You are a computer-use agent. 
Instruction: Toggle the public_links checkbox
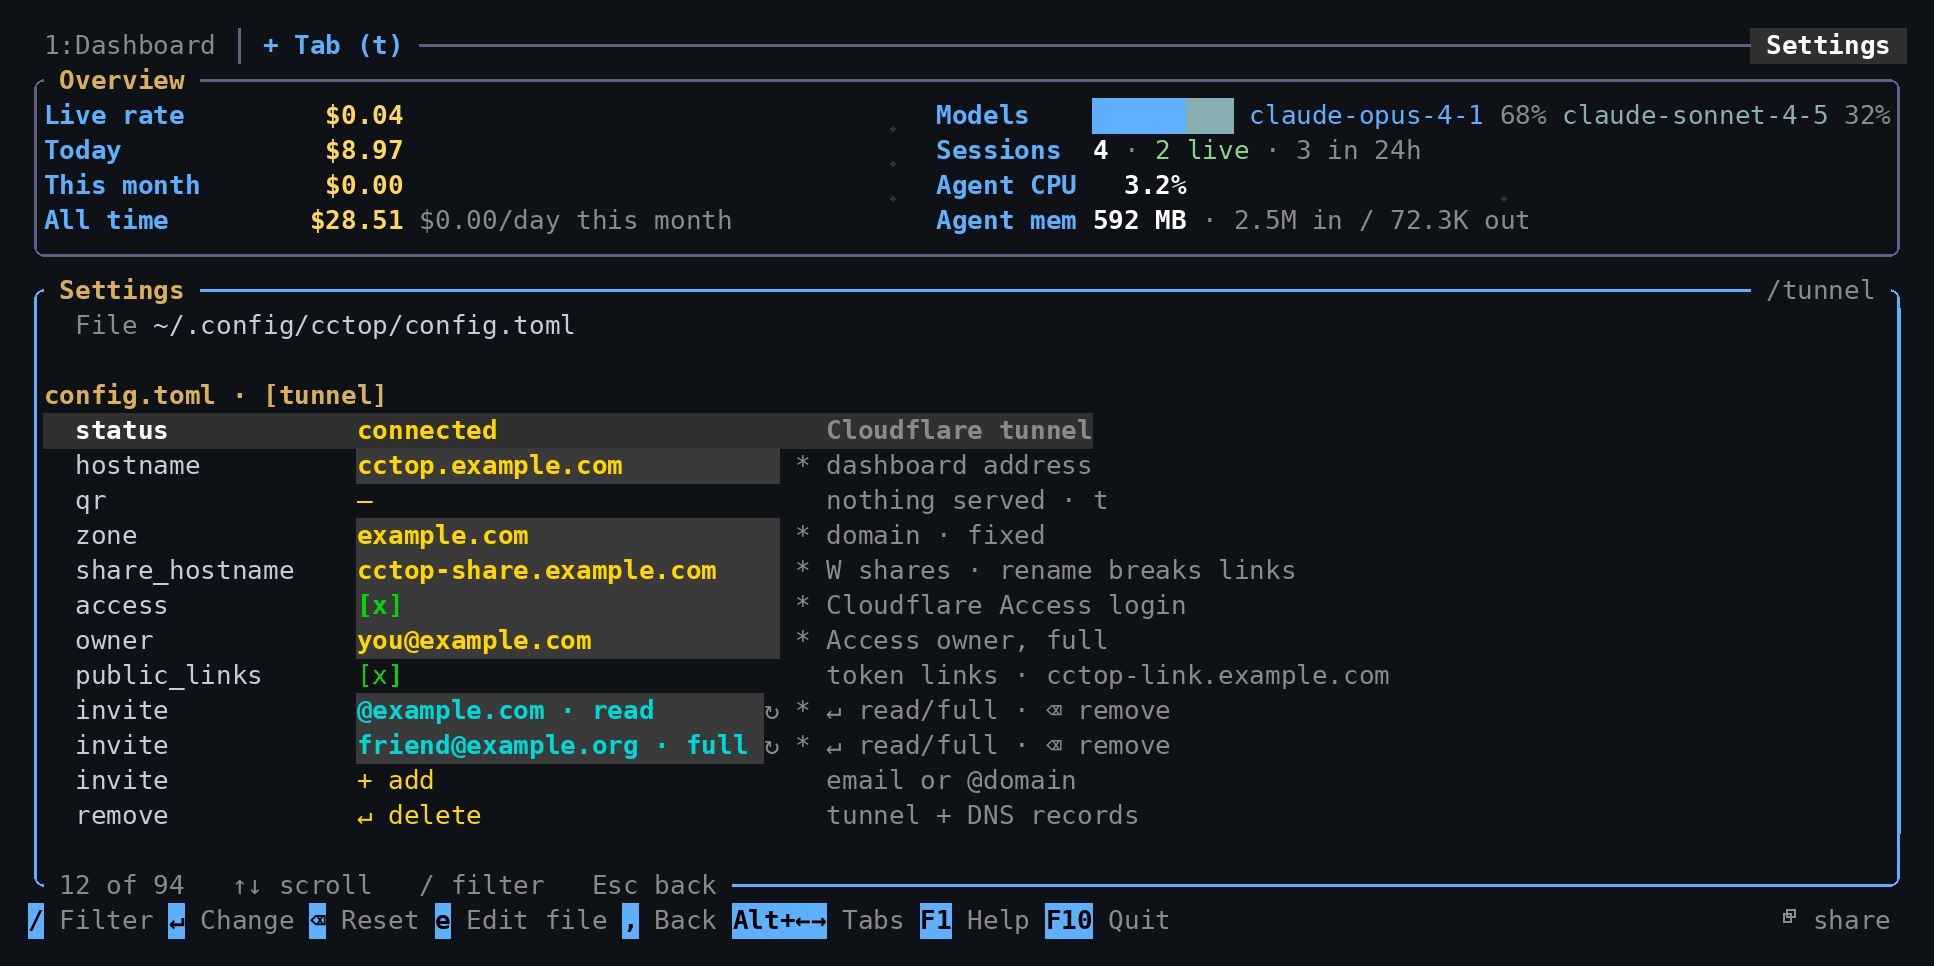[380, 676]
